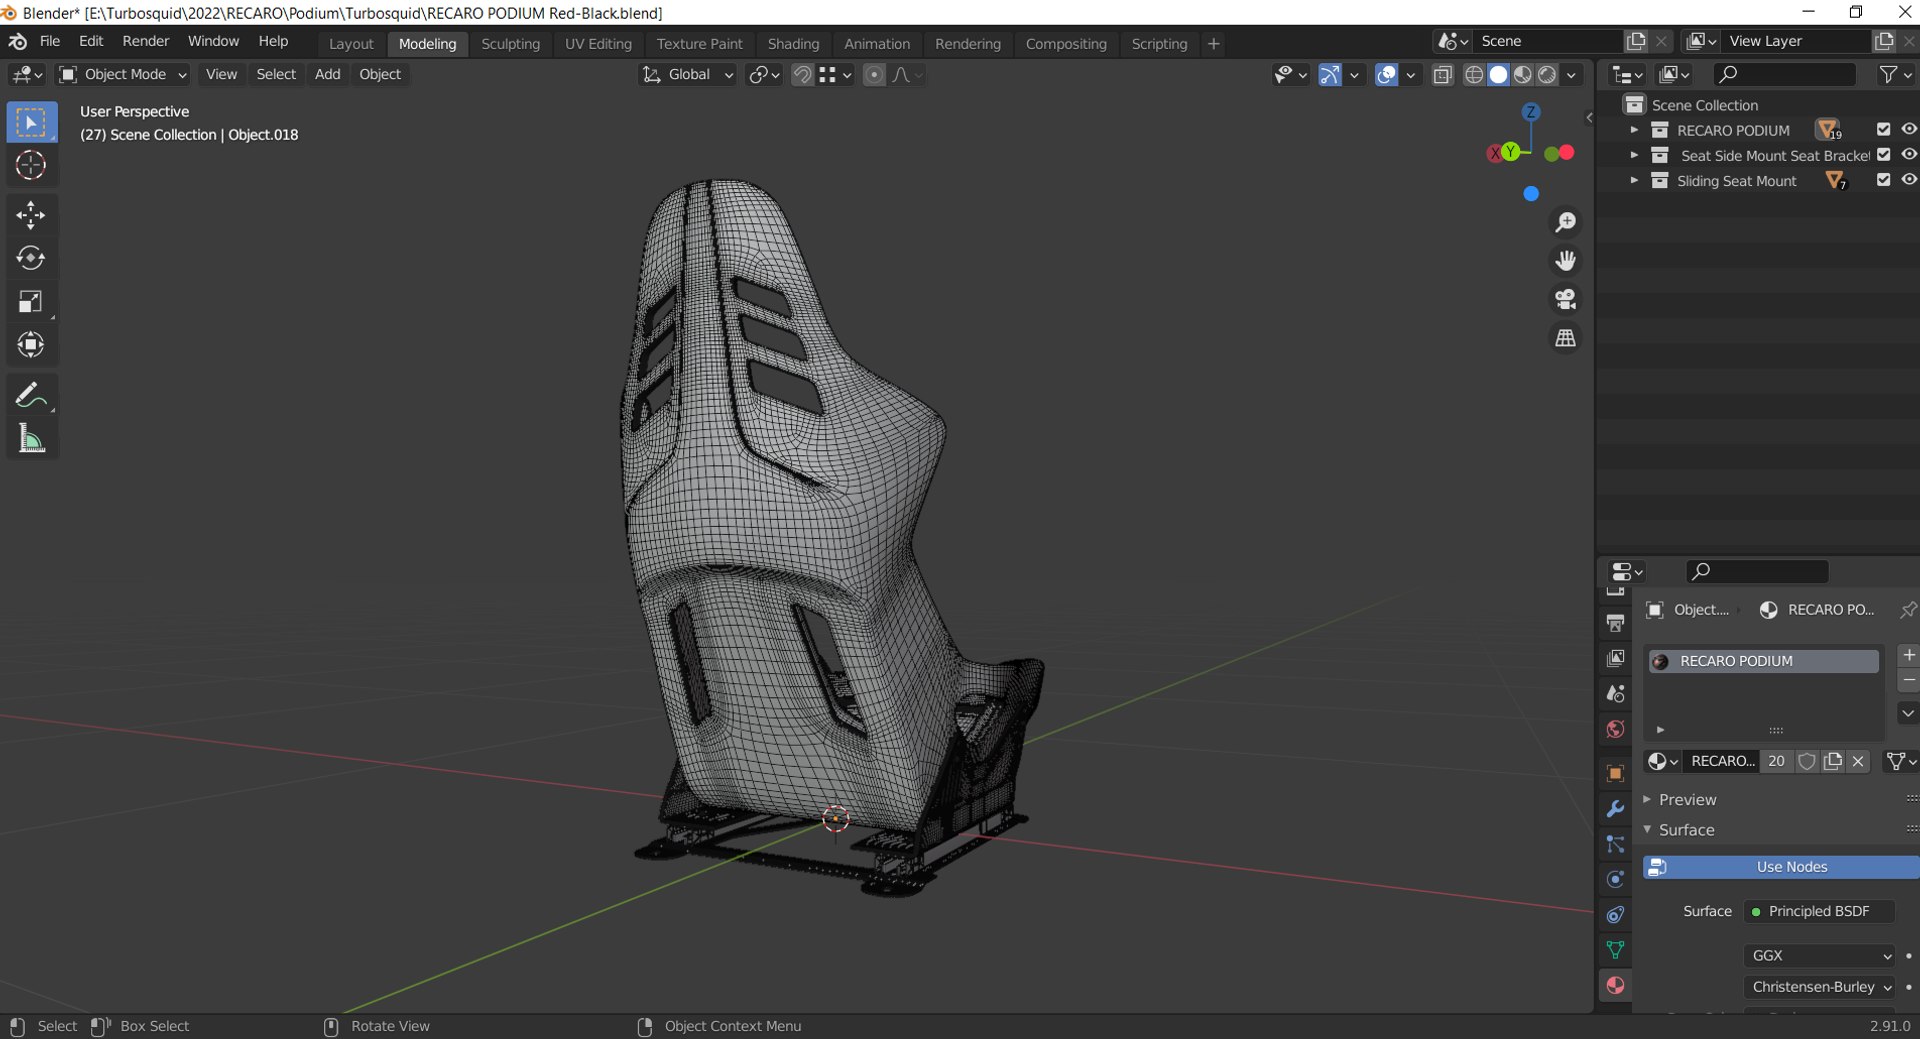Toggle X-Ray mode button
The image size is (1920, 1039).
[1442, 74]
